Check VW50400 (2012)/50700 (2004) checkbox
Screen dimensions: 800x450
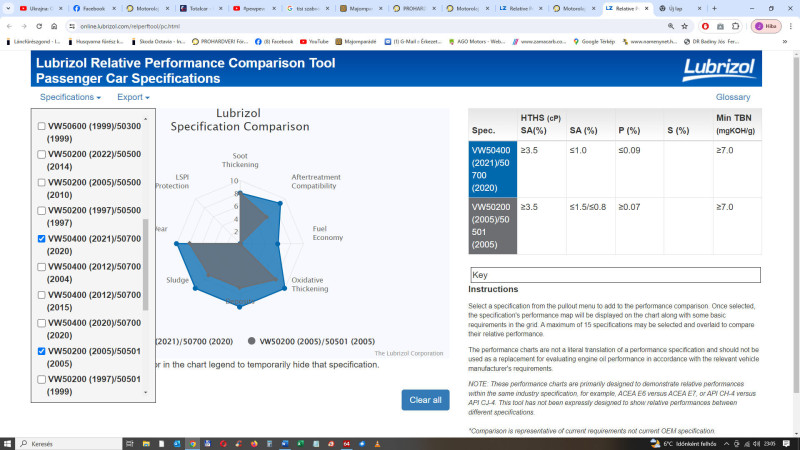click(41, 266)
